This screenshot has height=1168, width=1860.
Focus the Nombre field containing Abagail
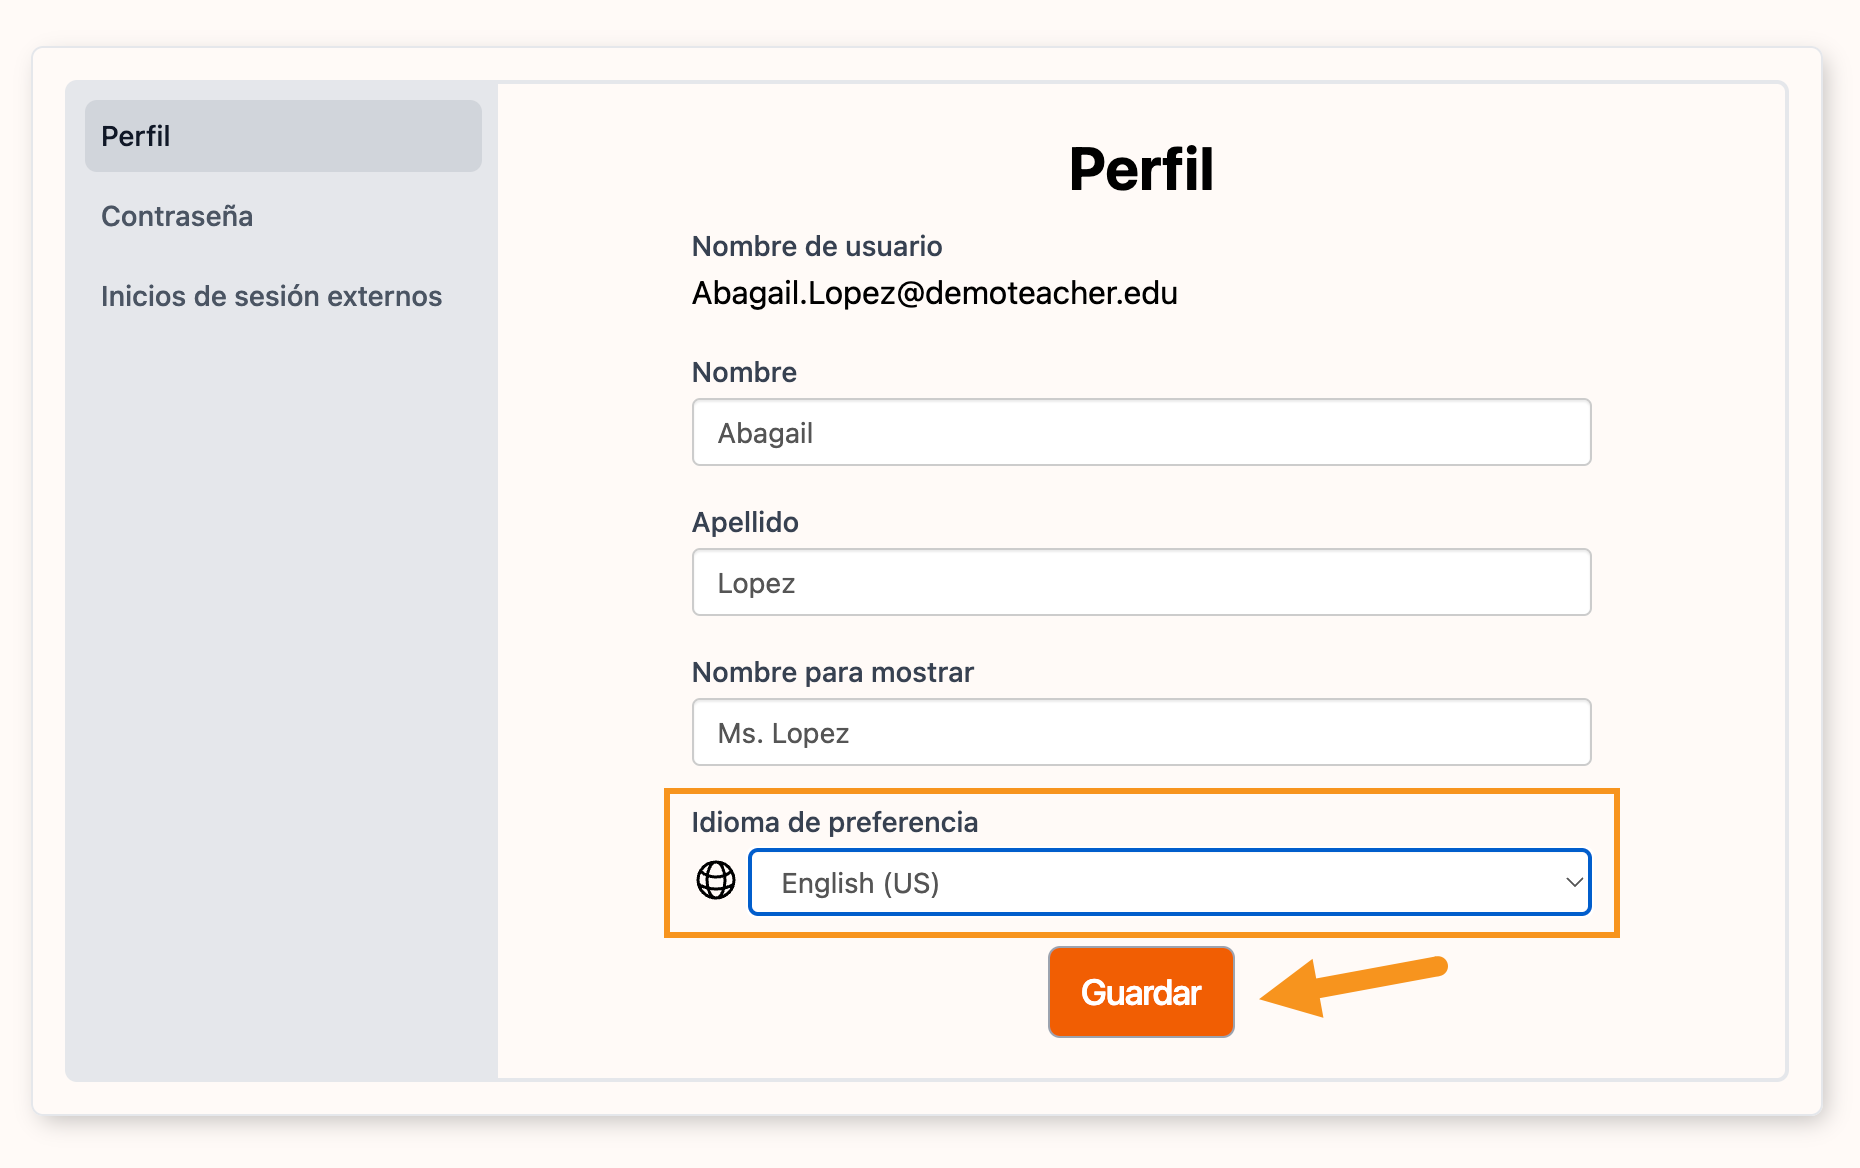pos(1141,432)
